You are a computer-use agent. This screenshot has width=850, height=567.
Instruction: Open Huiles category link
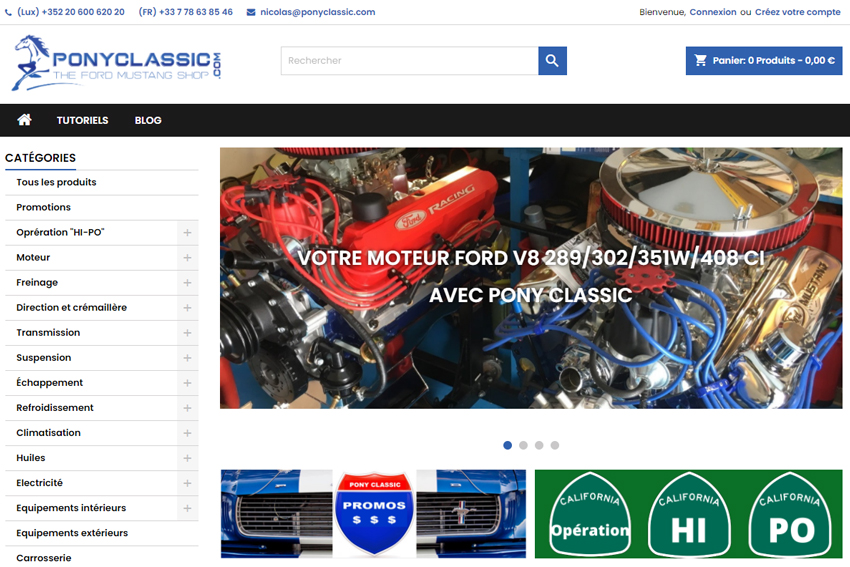[x=31, y=458]
